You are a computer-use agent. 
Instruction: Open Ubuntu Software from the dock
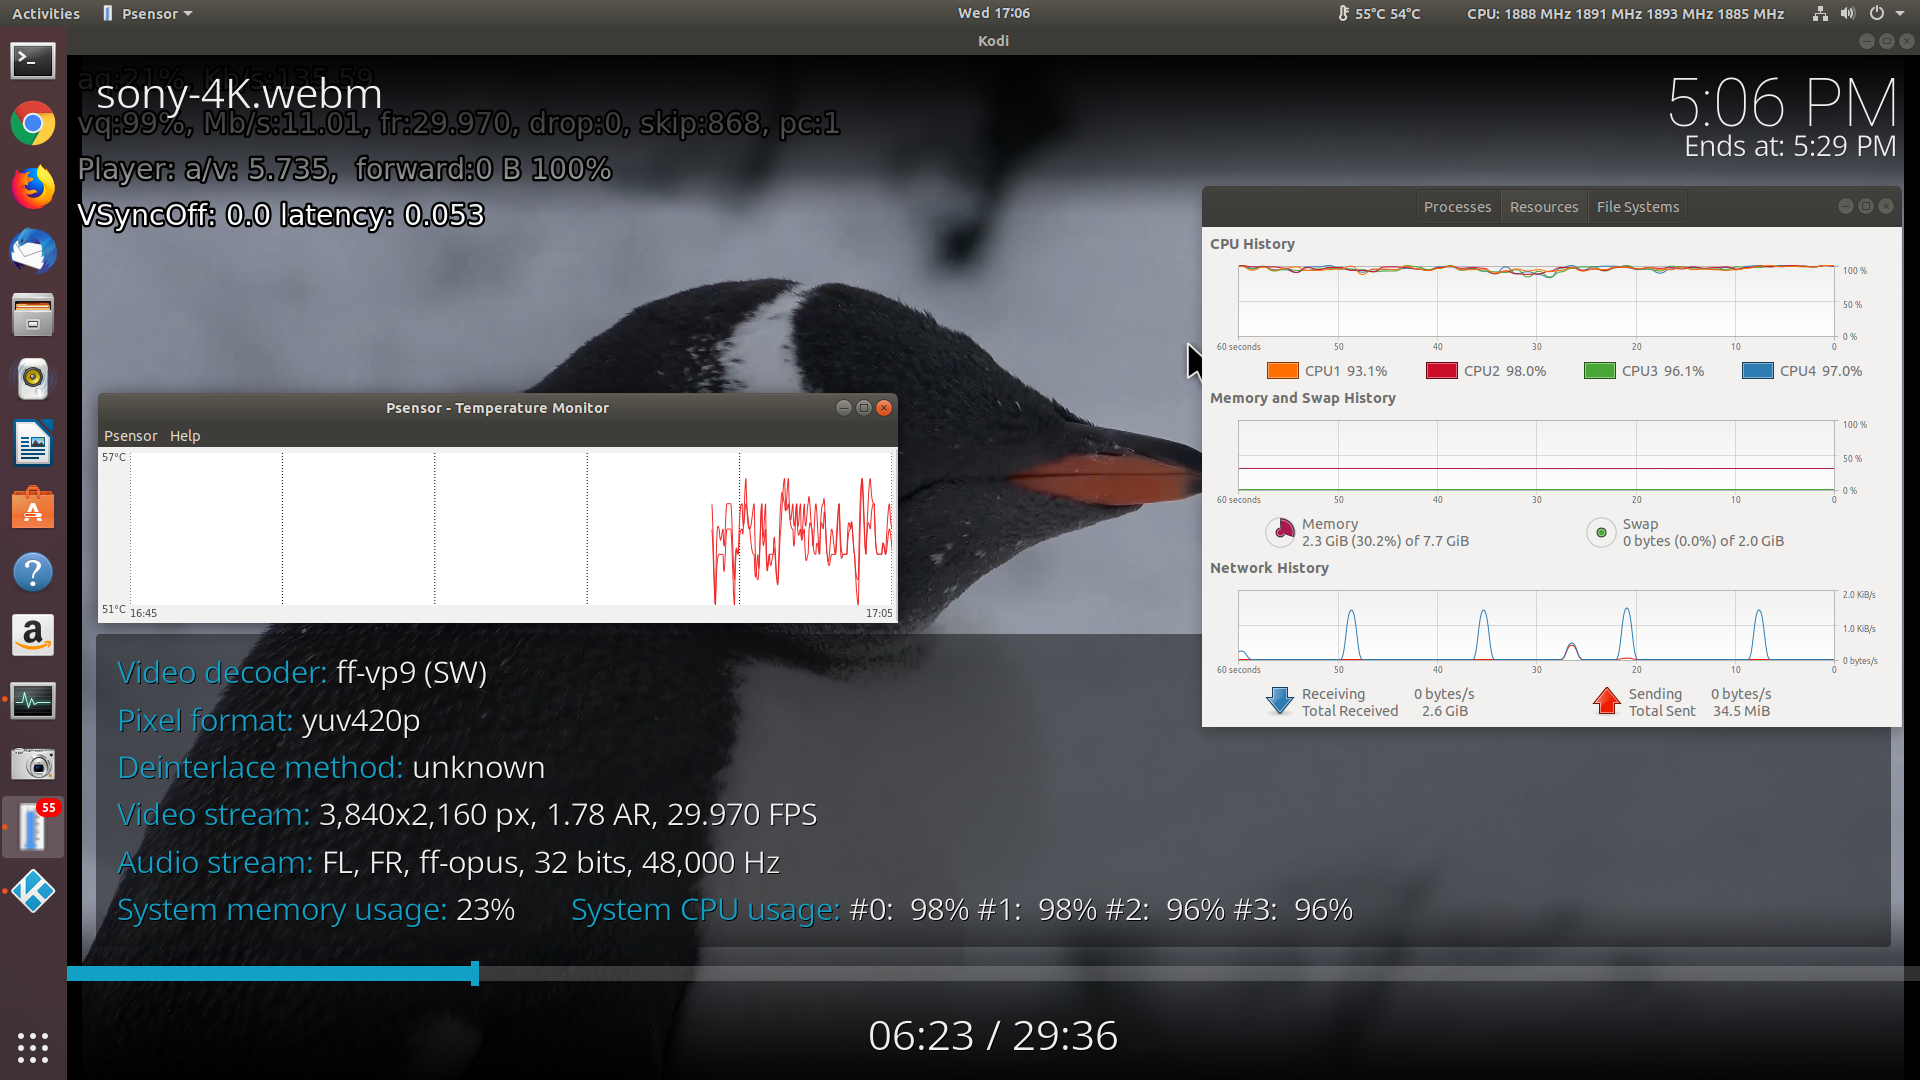pyautogui.click(x=33, y=508)
